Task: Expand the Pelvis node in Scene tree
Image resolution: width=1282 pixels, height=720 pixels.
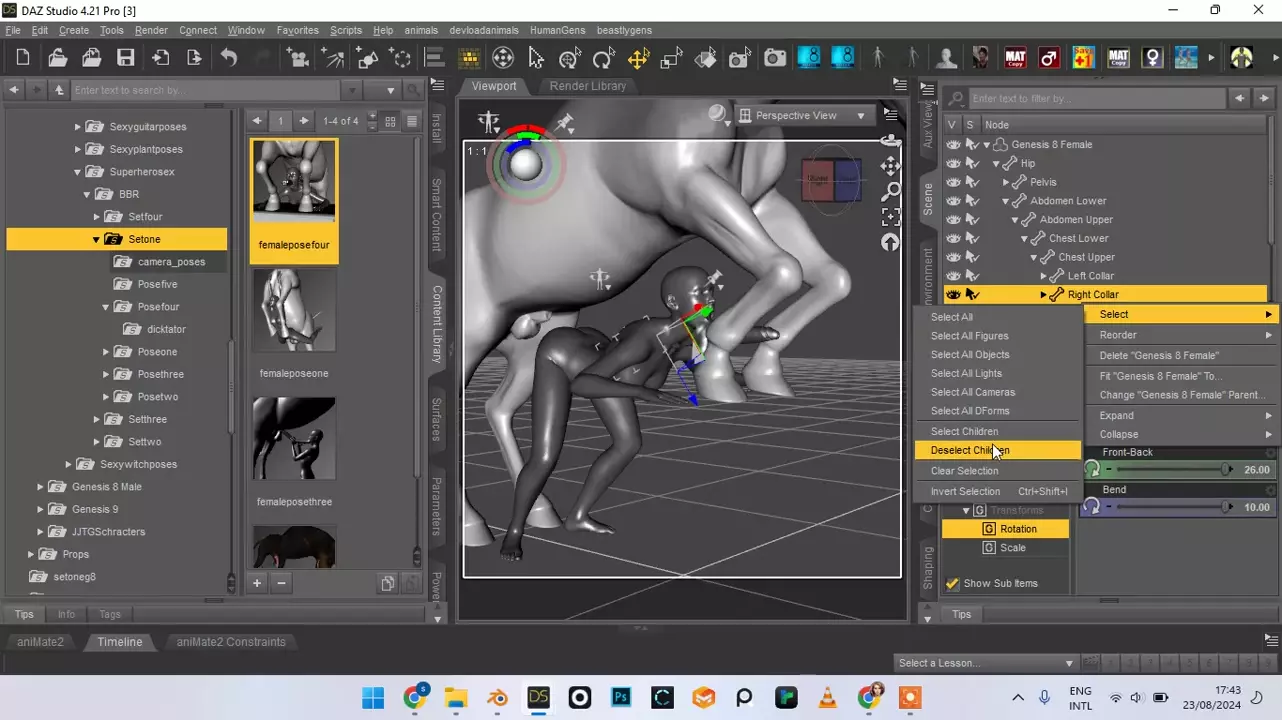Action: click(1006, 182)
